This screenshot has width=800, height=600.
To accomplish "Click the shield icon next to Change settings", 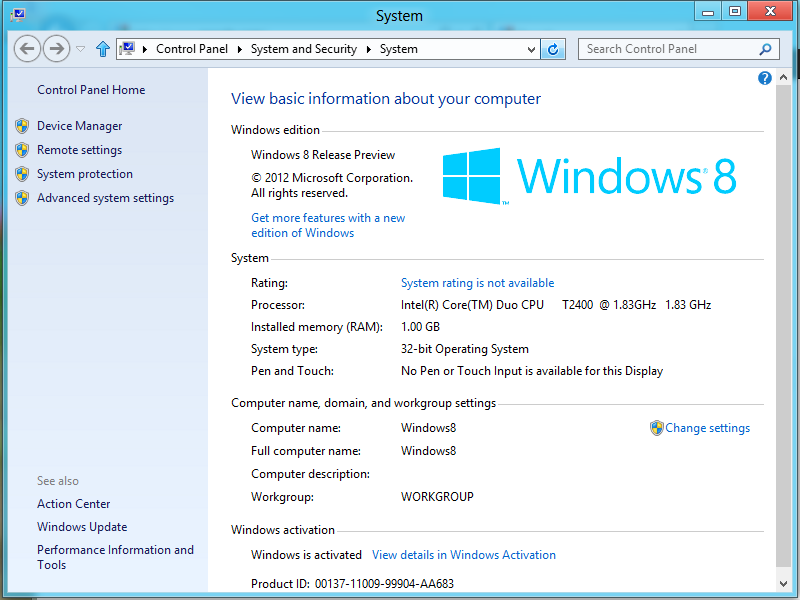I will click(657, 428).
